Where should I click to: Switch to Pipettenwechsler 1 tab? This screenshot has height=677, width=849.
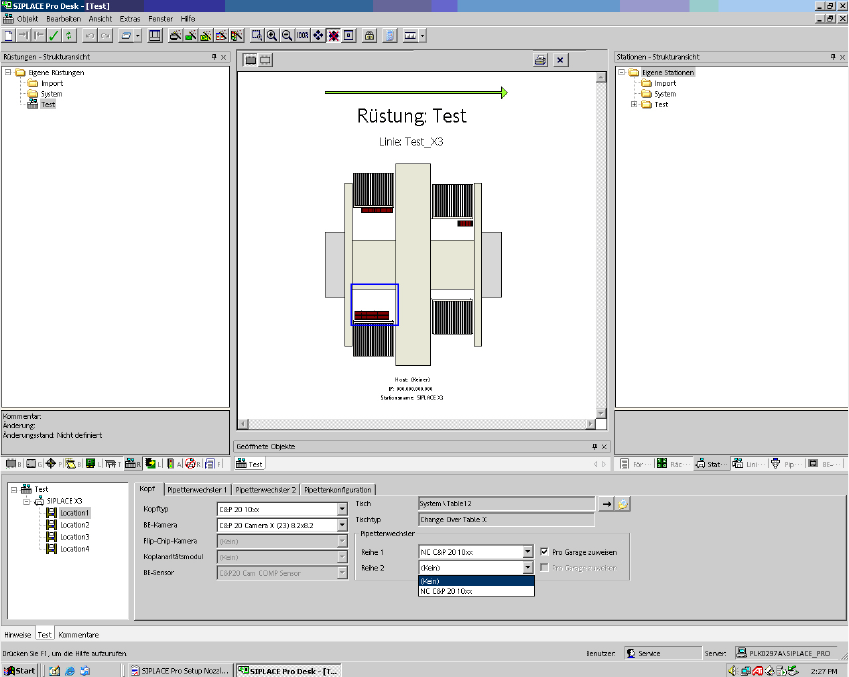click(198, 490)
